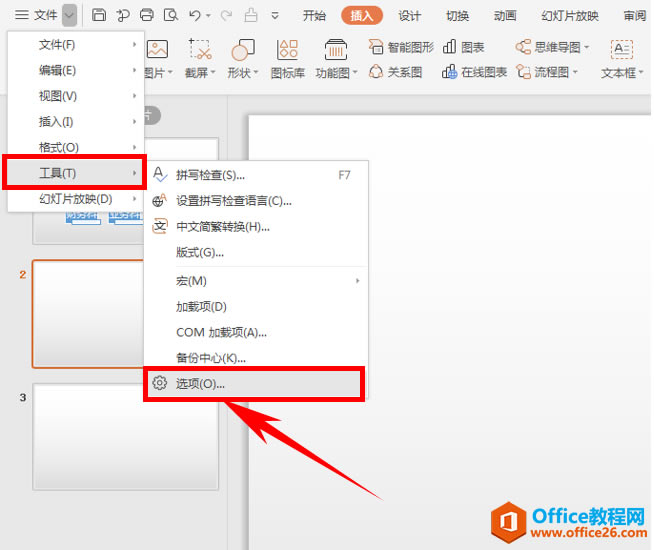Open 加载项(D) add-ins

tap(256, 307)
